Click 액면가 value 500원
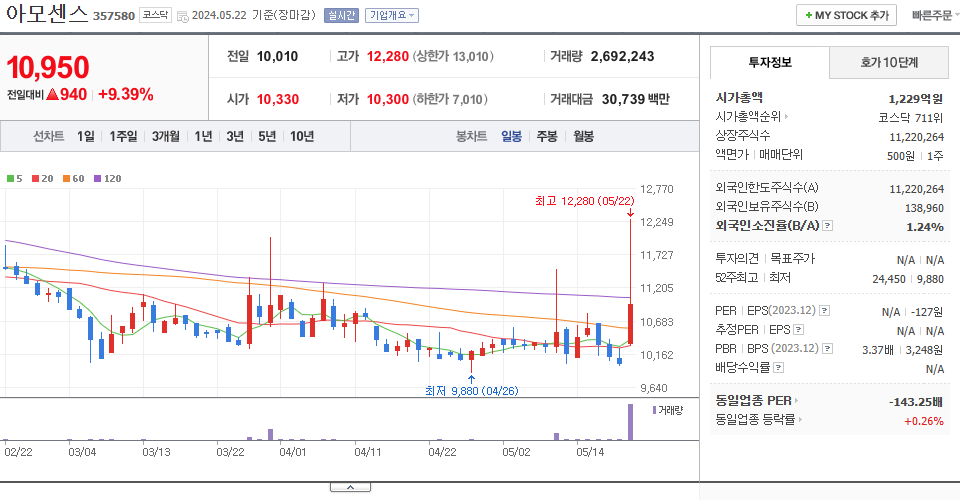This screenshot has width=960, height=500. point(901,156)
